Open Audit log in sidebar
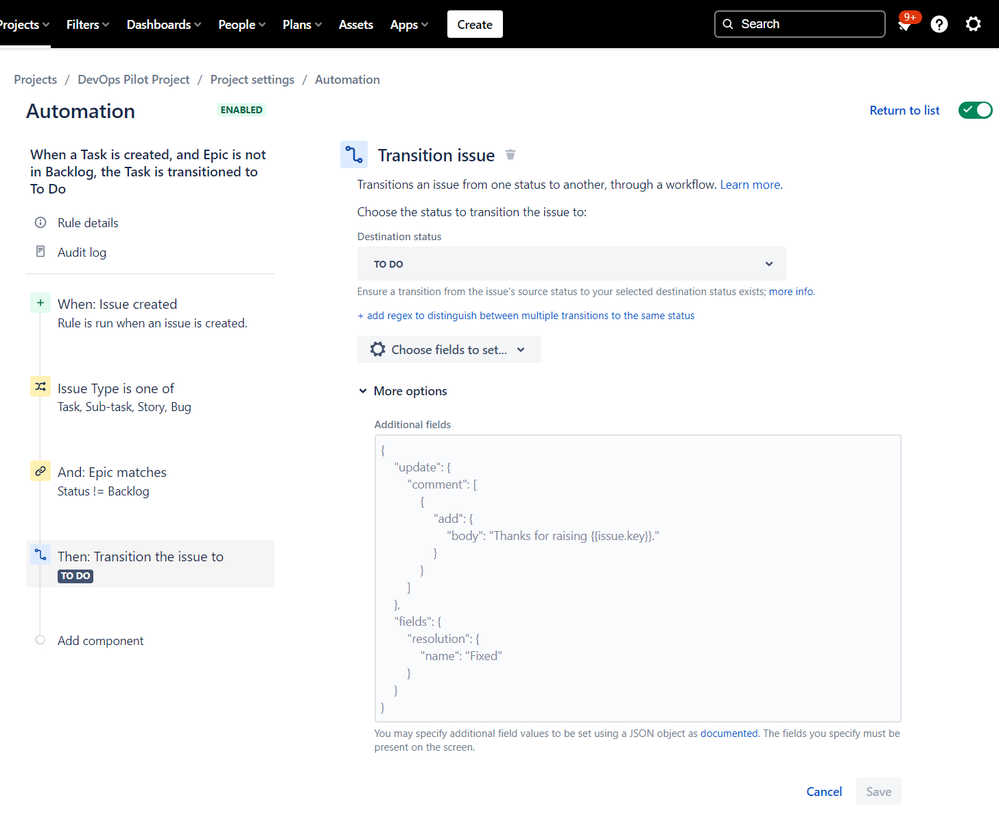 click(82, 252)
